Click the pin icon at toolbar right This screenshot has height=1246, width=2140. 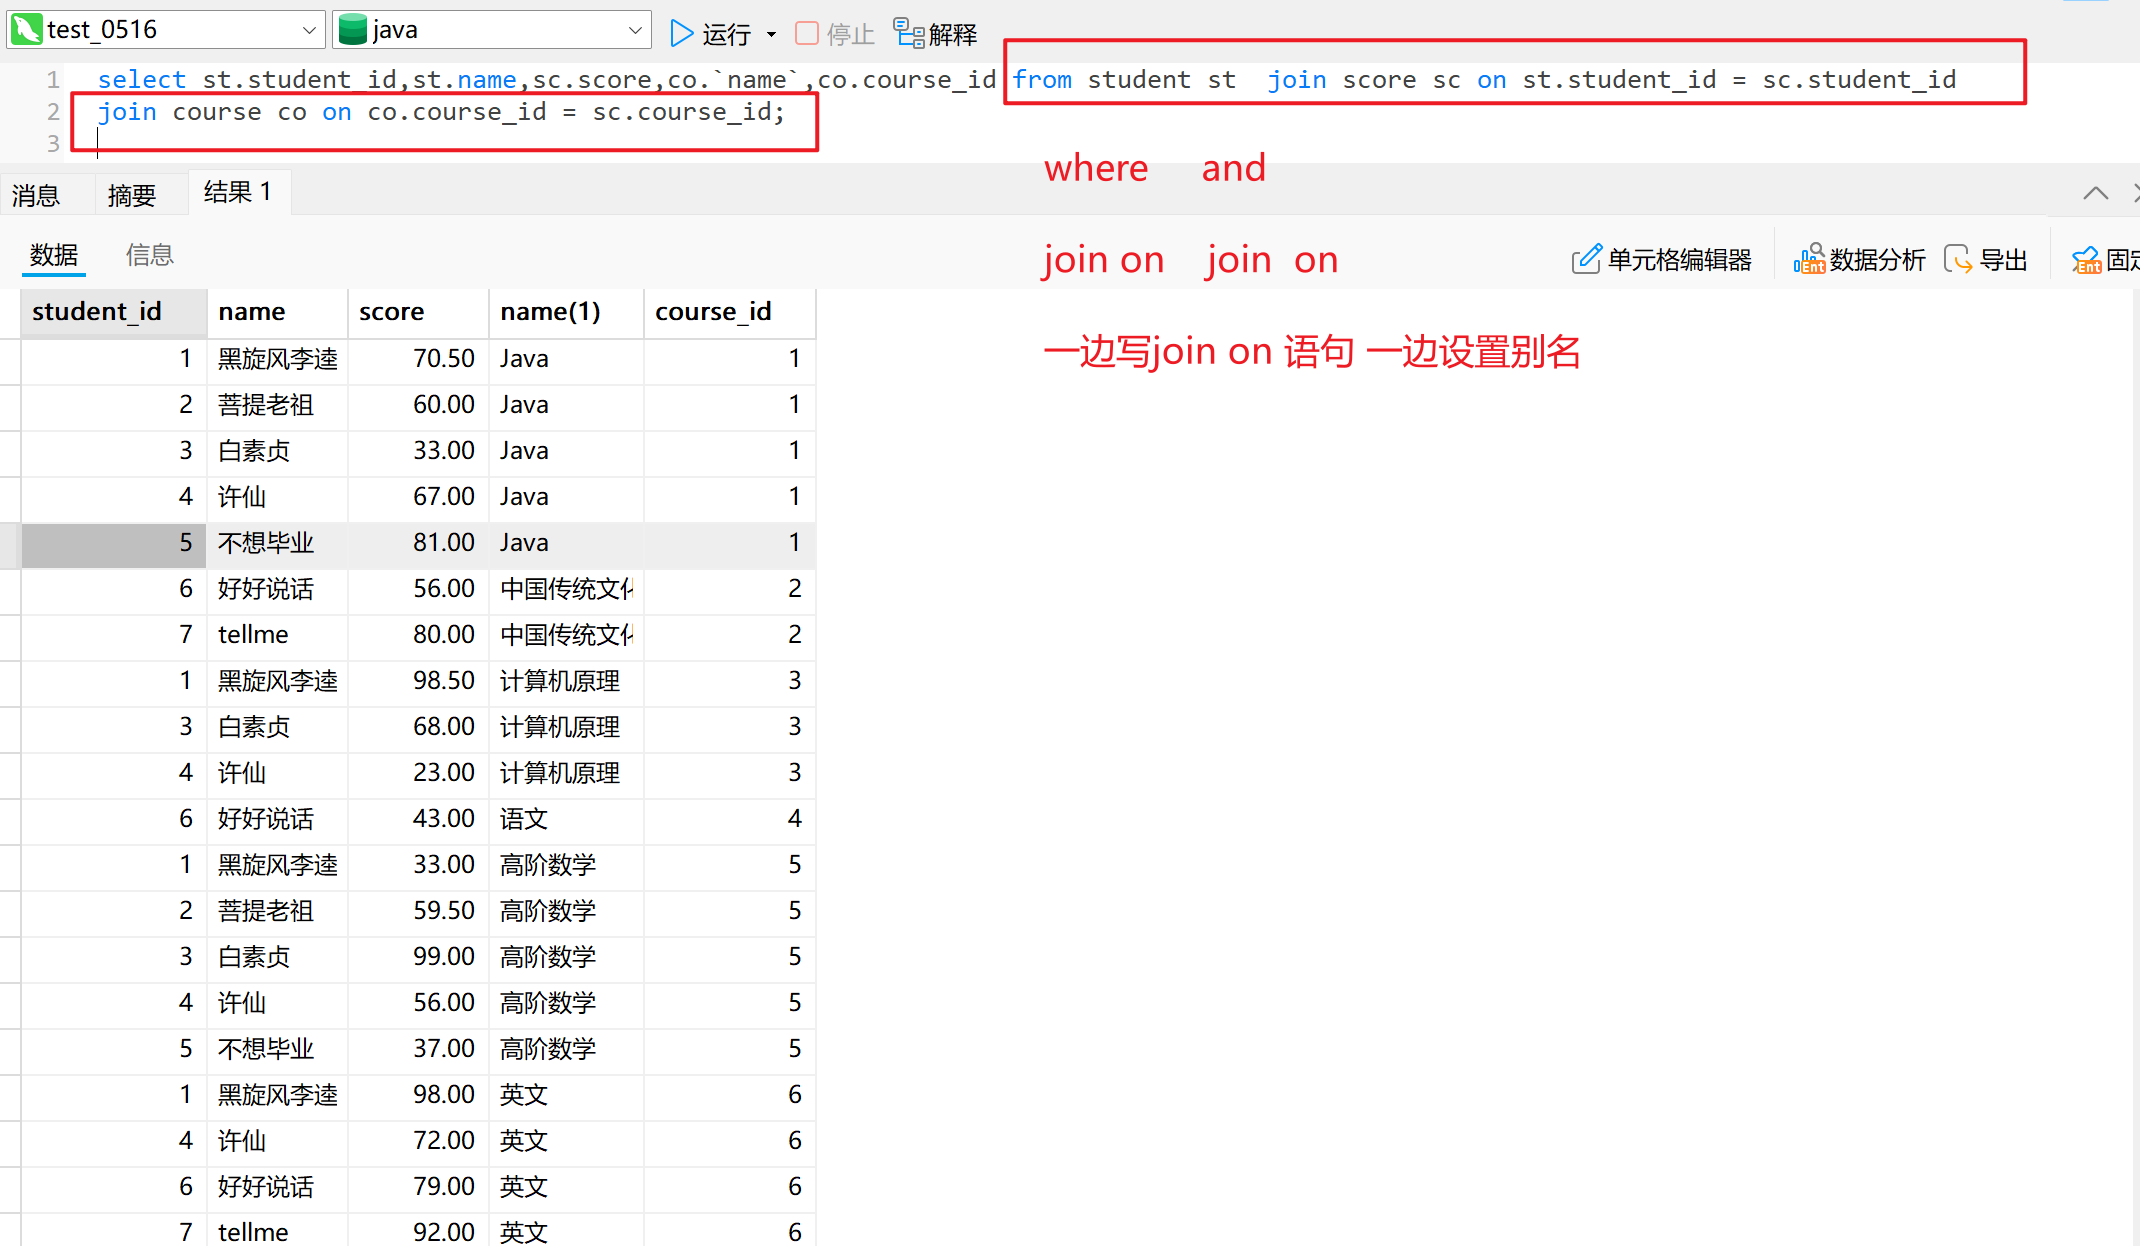(2086, 259)
